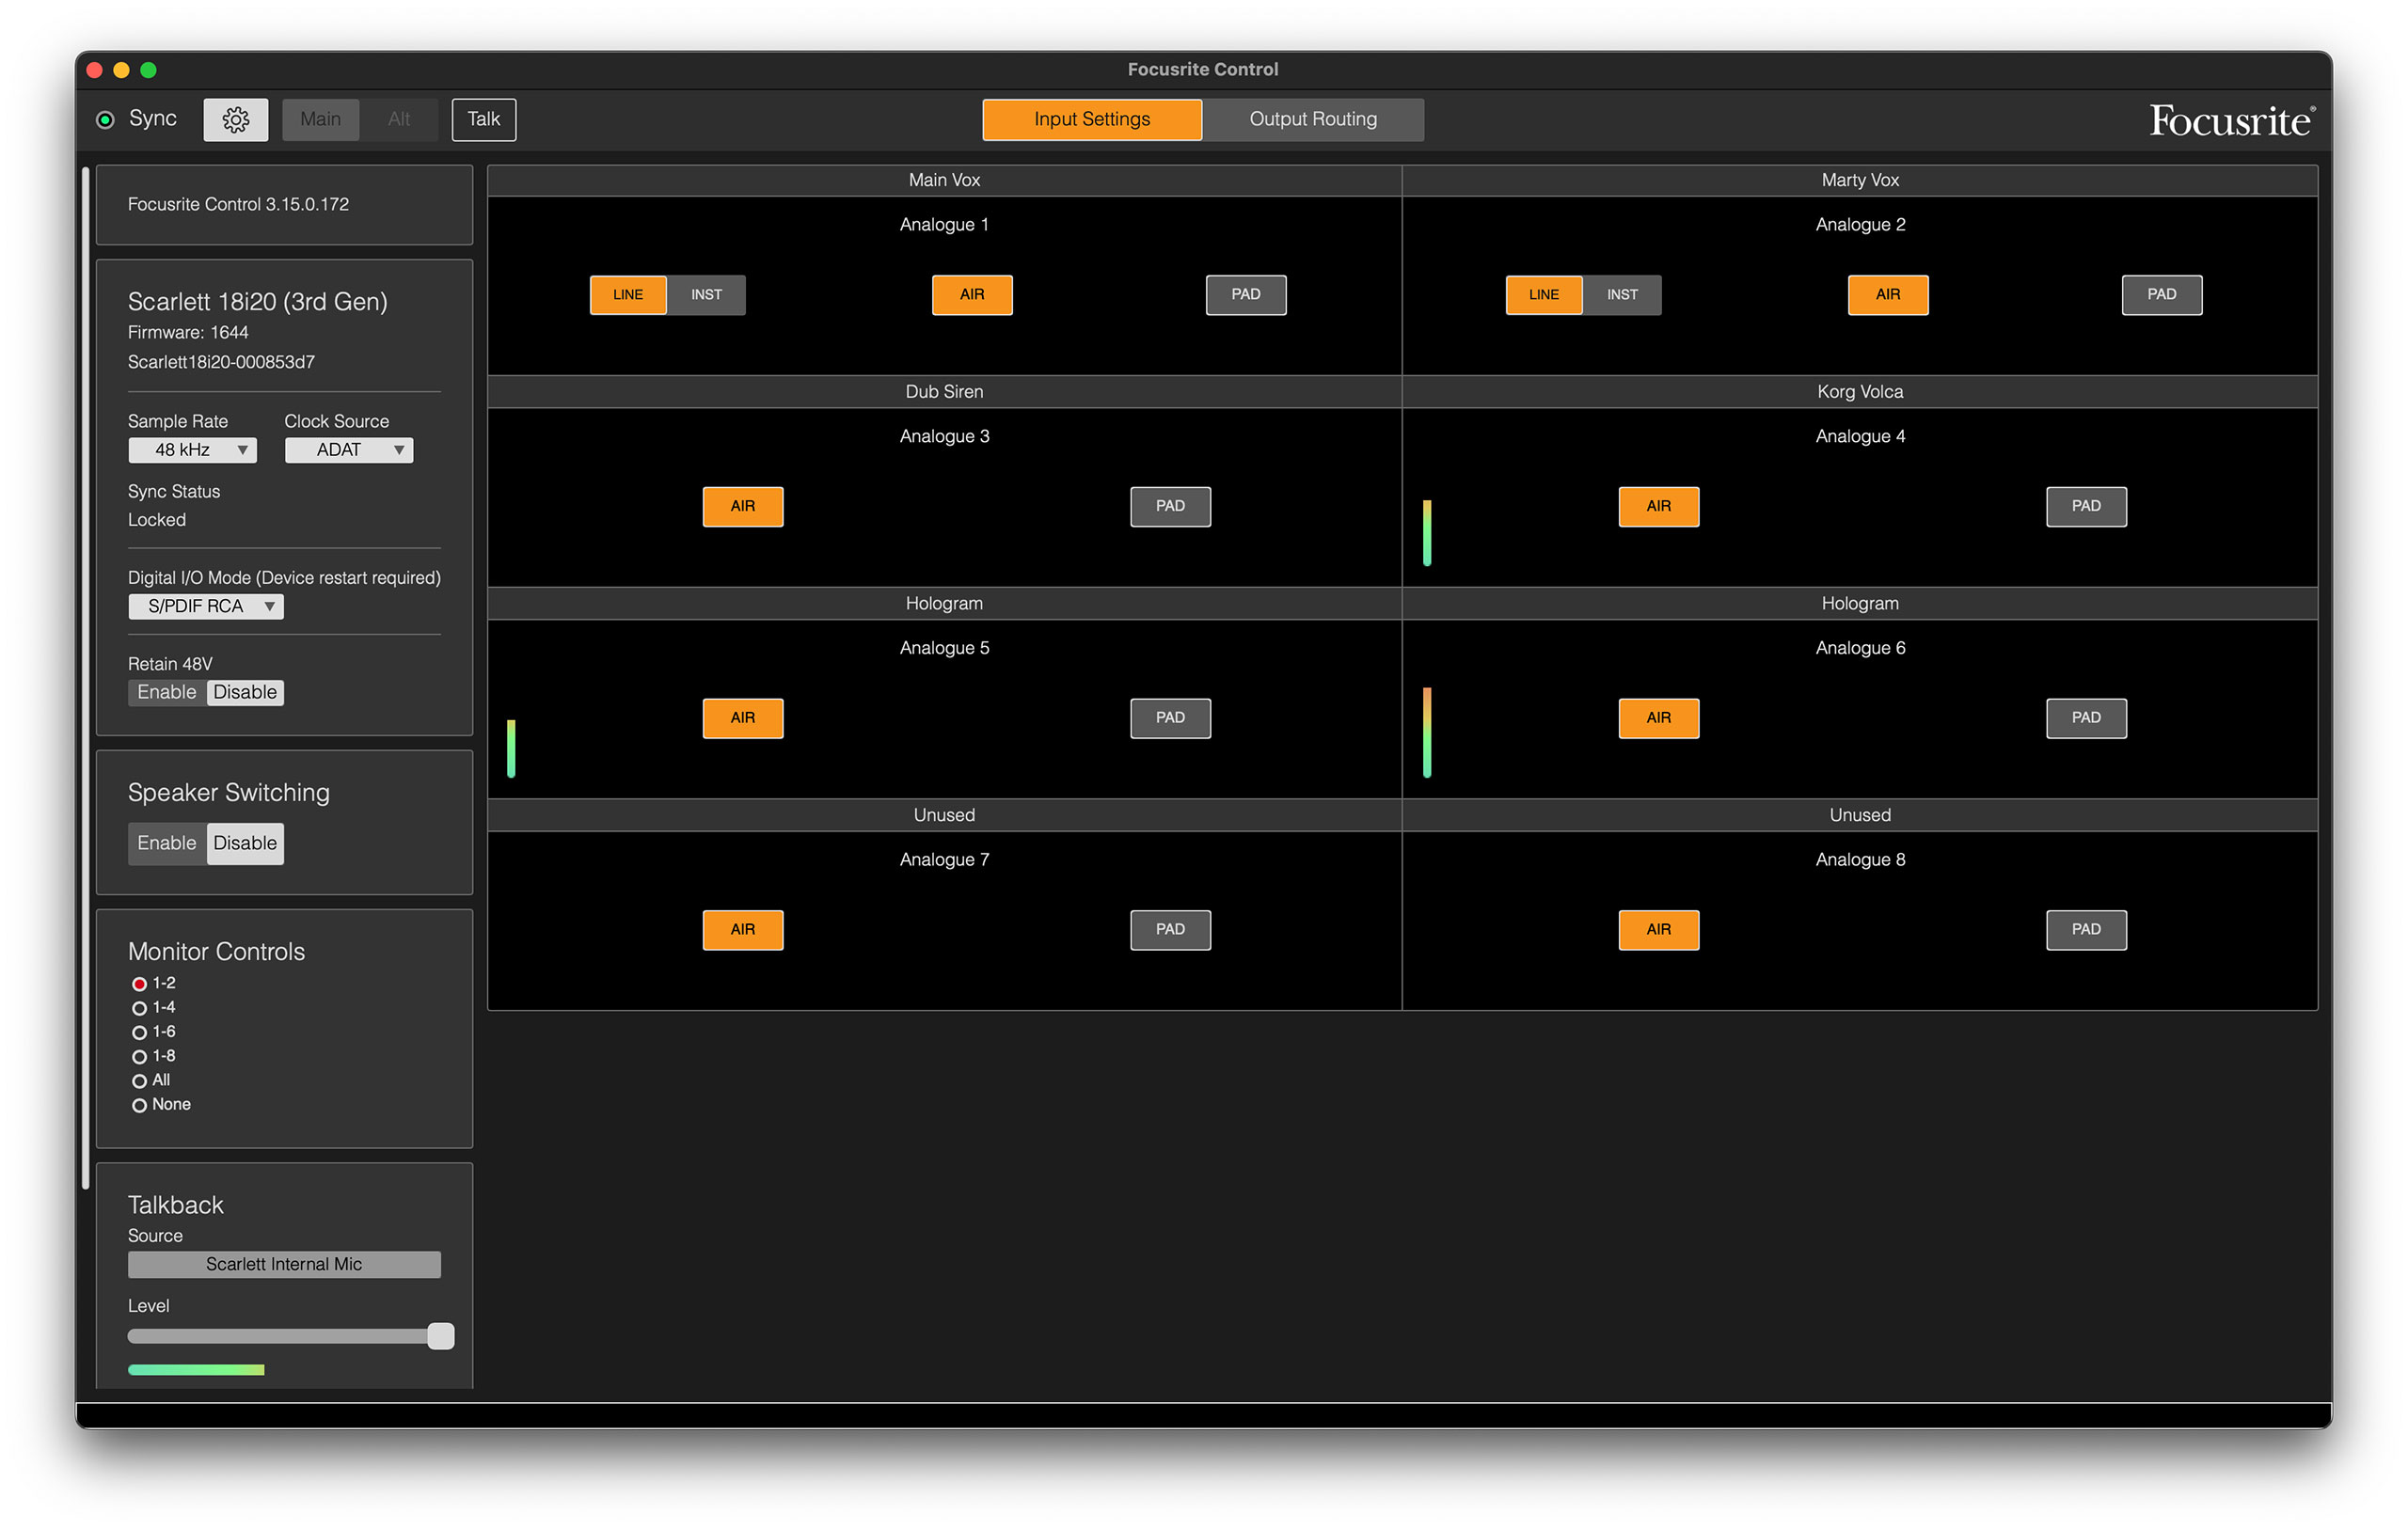Select Monitor Controls All radio
The width and height of the screenshot is (2408, 1529).
tap(140, 1081)
